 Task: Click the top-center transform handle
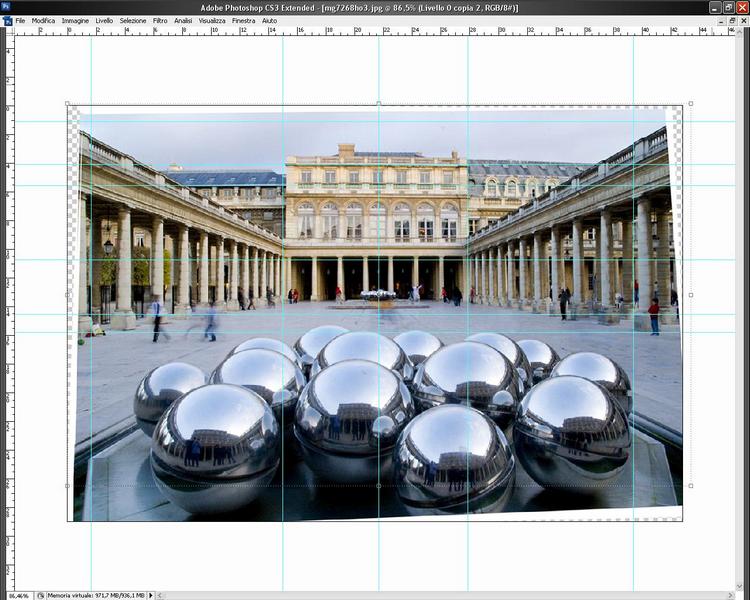[379, 103]
